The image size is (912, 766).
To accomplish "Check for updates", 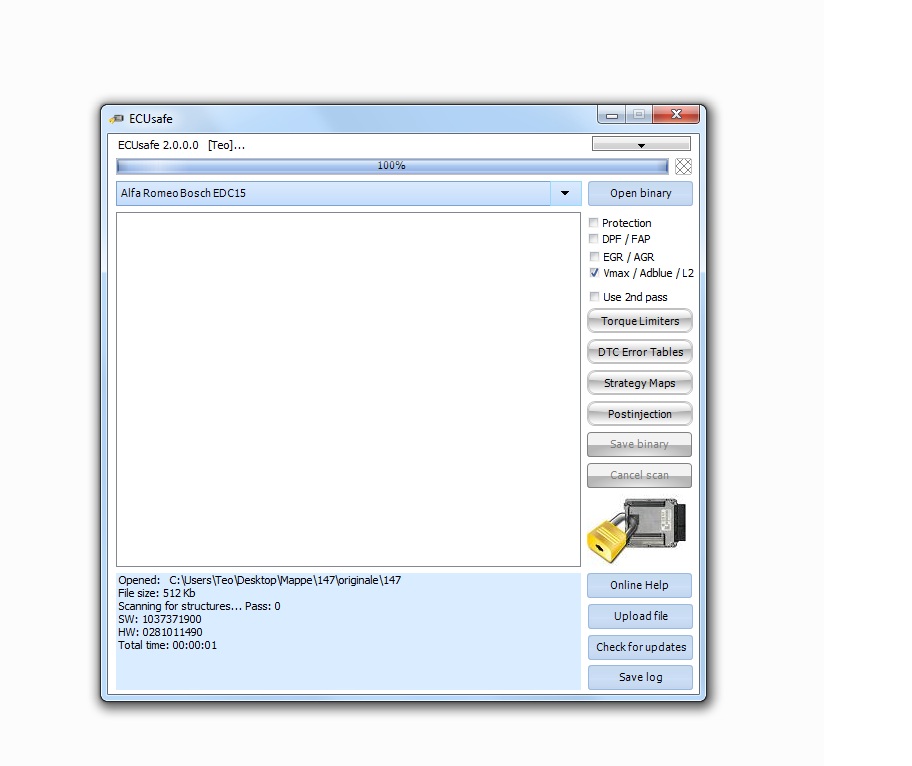I will [640, 647].
